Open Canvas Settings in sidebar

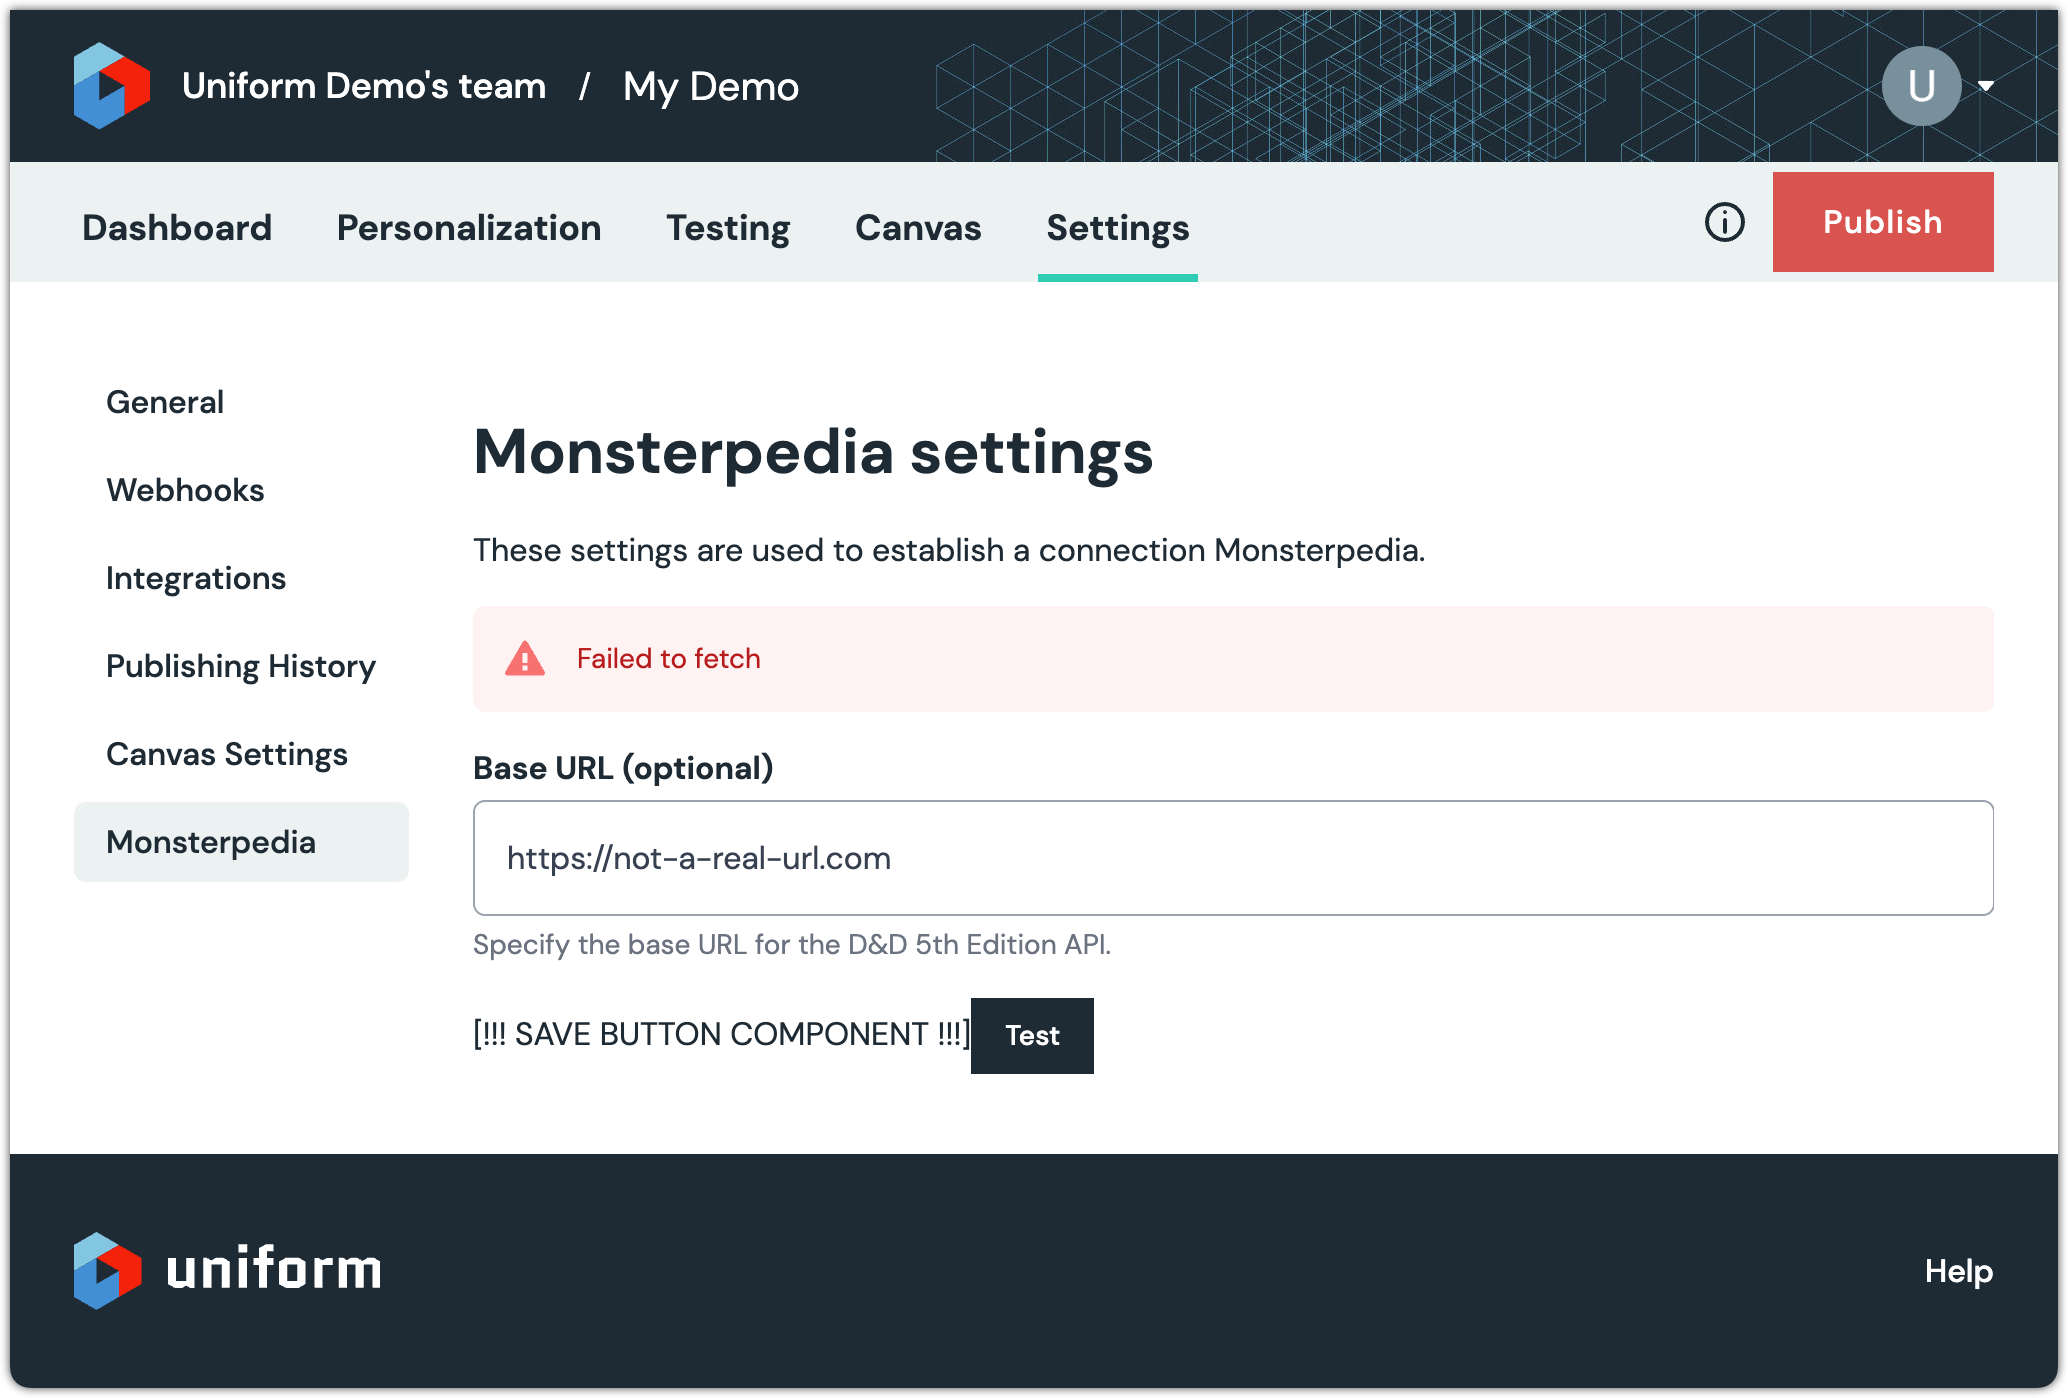point(227,754)
